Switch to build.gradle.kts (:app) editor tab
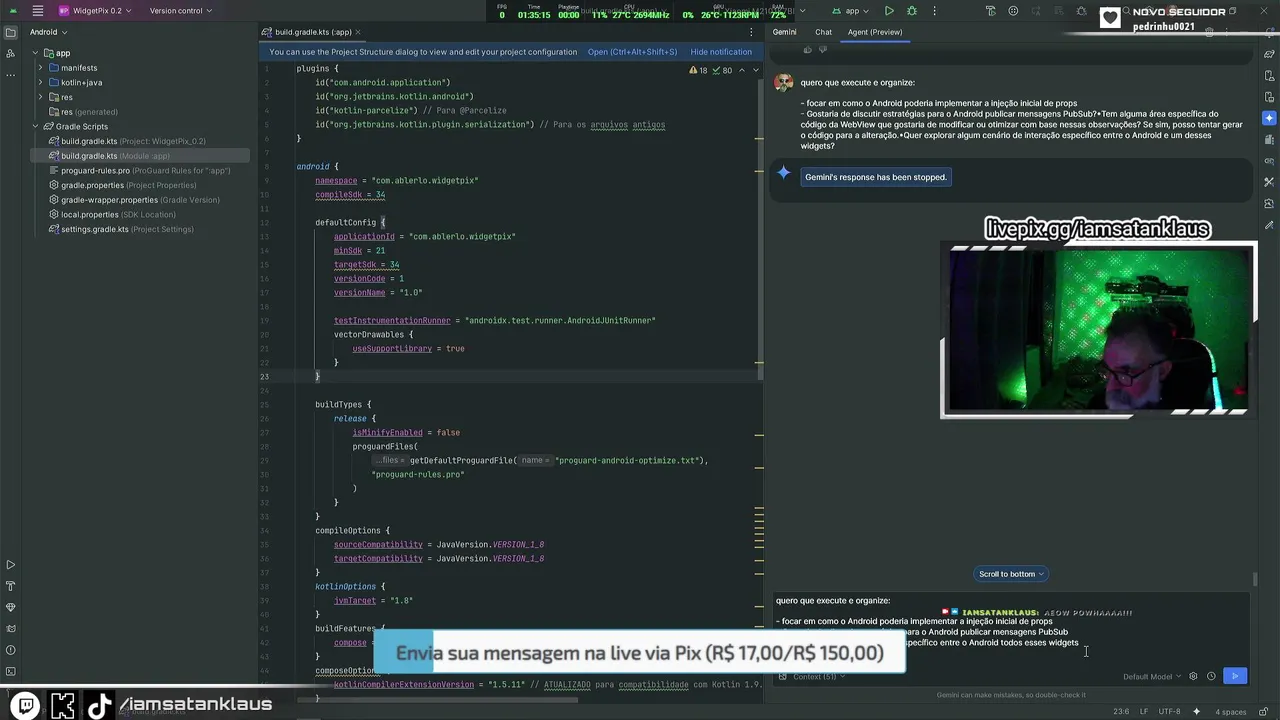1280x720 pixels. tap(313, 32)
